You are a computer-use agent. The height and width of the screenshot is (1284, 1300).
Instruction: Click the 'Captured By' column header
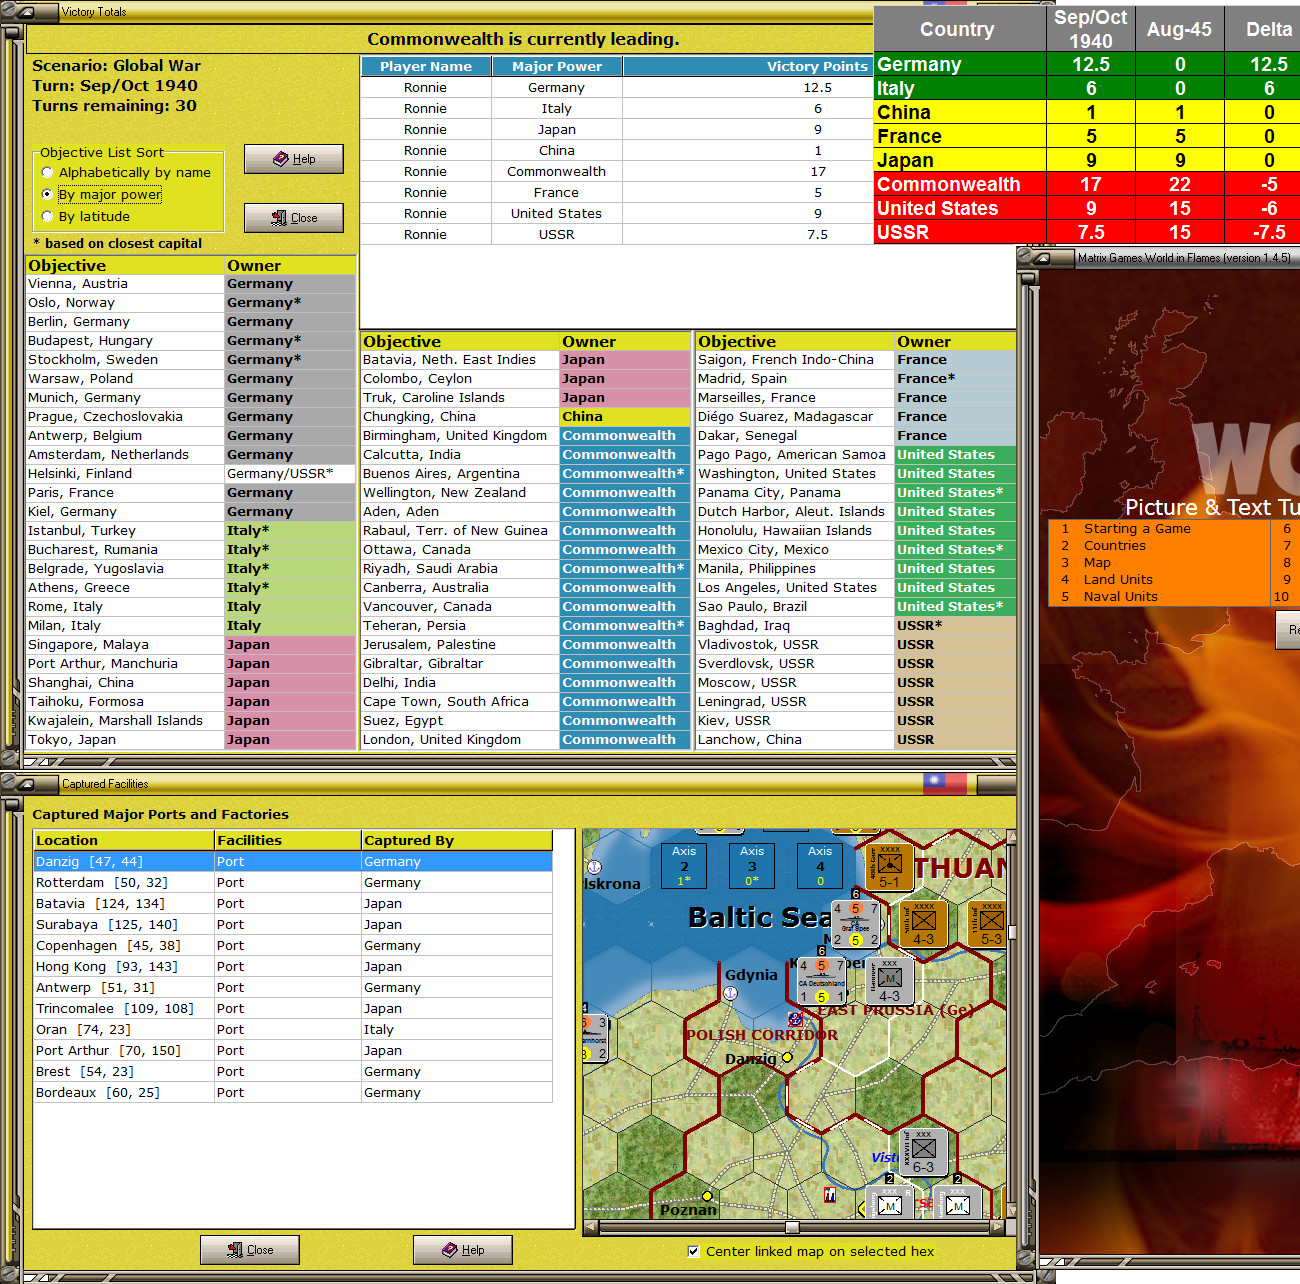pos(457,840)
